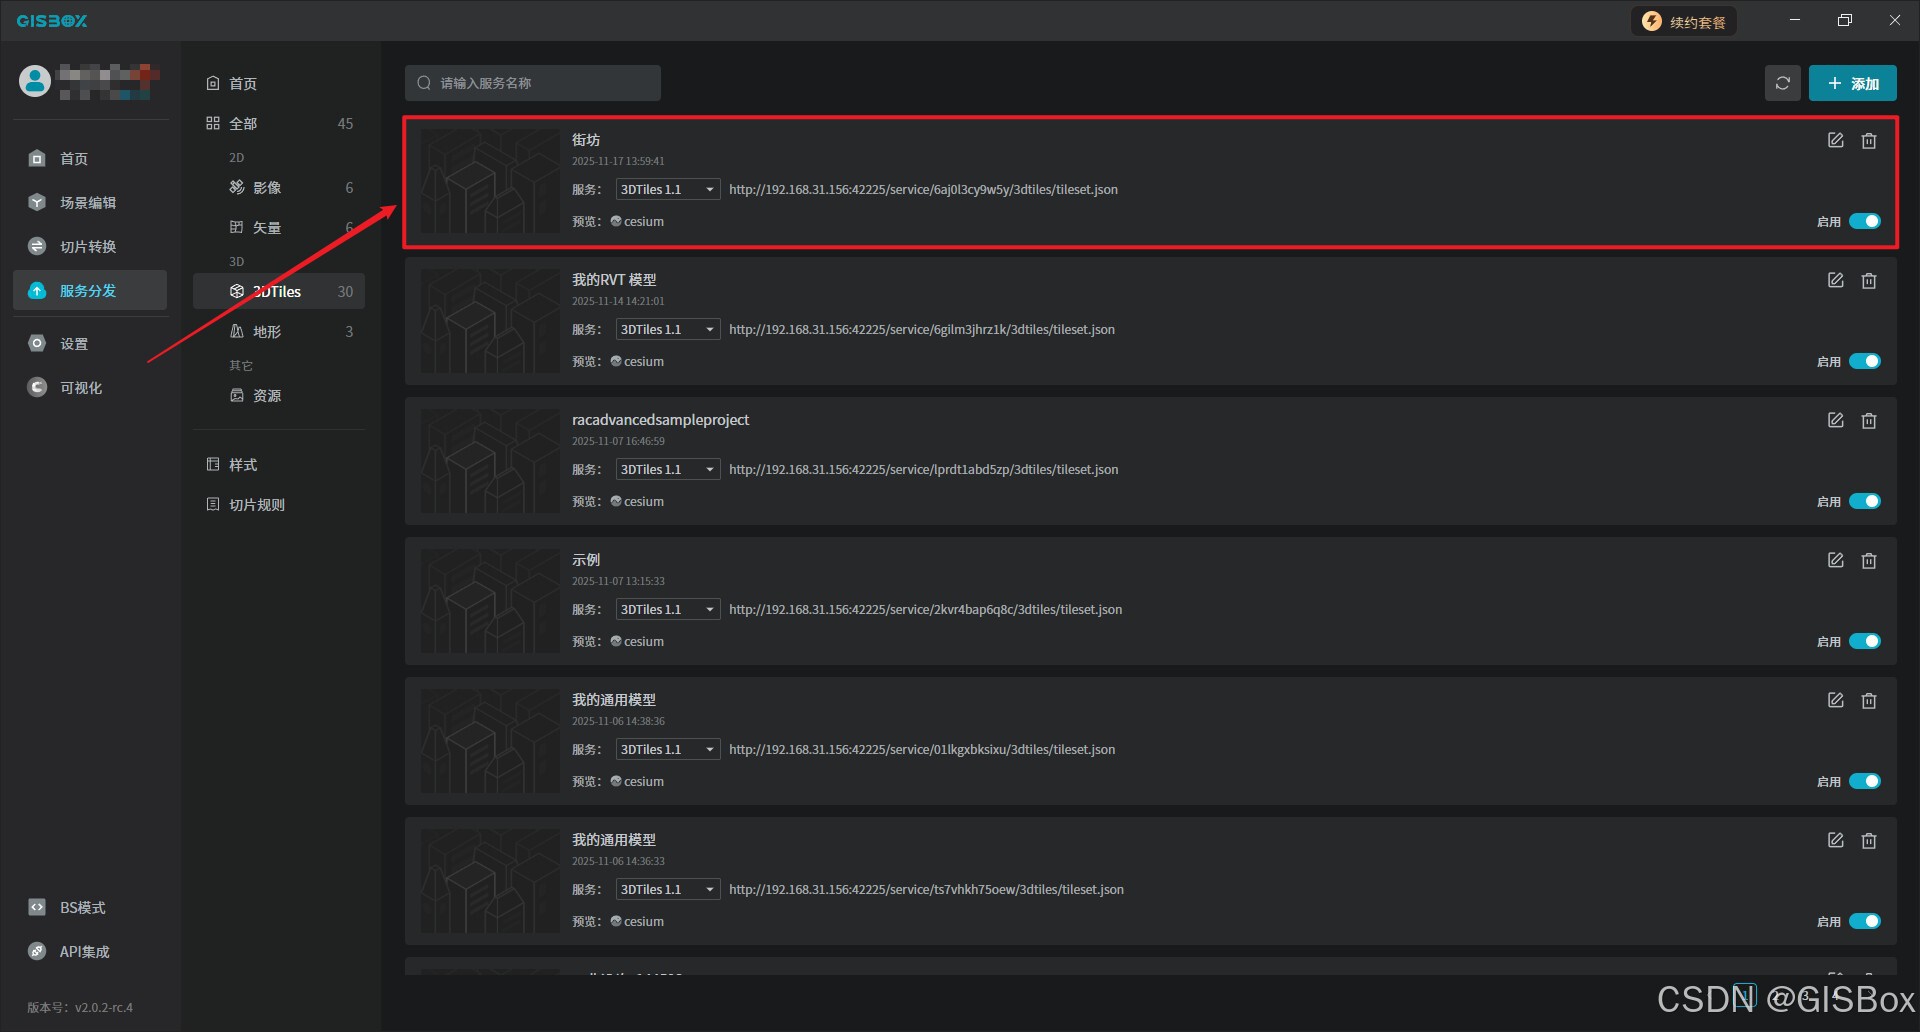Screen dimensions: 1920x1032
Task: Open 场景编辑 scene editor
Action: click(90, 203)
